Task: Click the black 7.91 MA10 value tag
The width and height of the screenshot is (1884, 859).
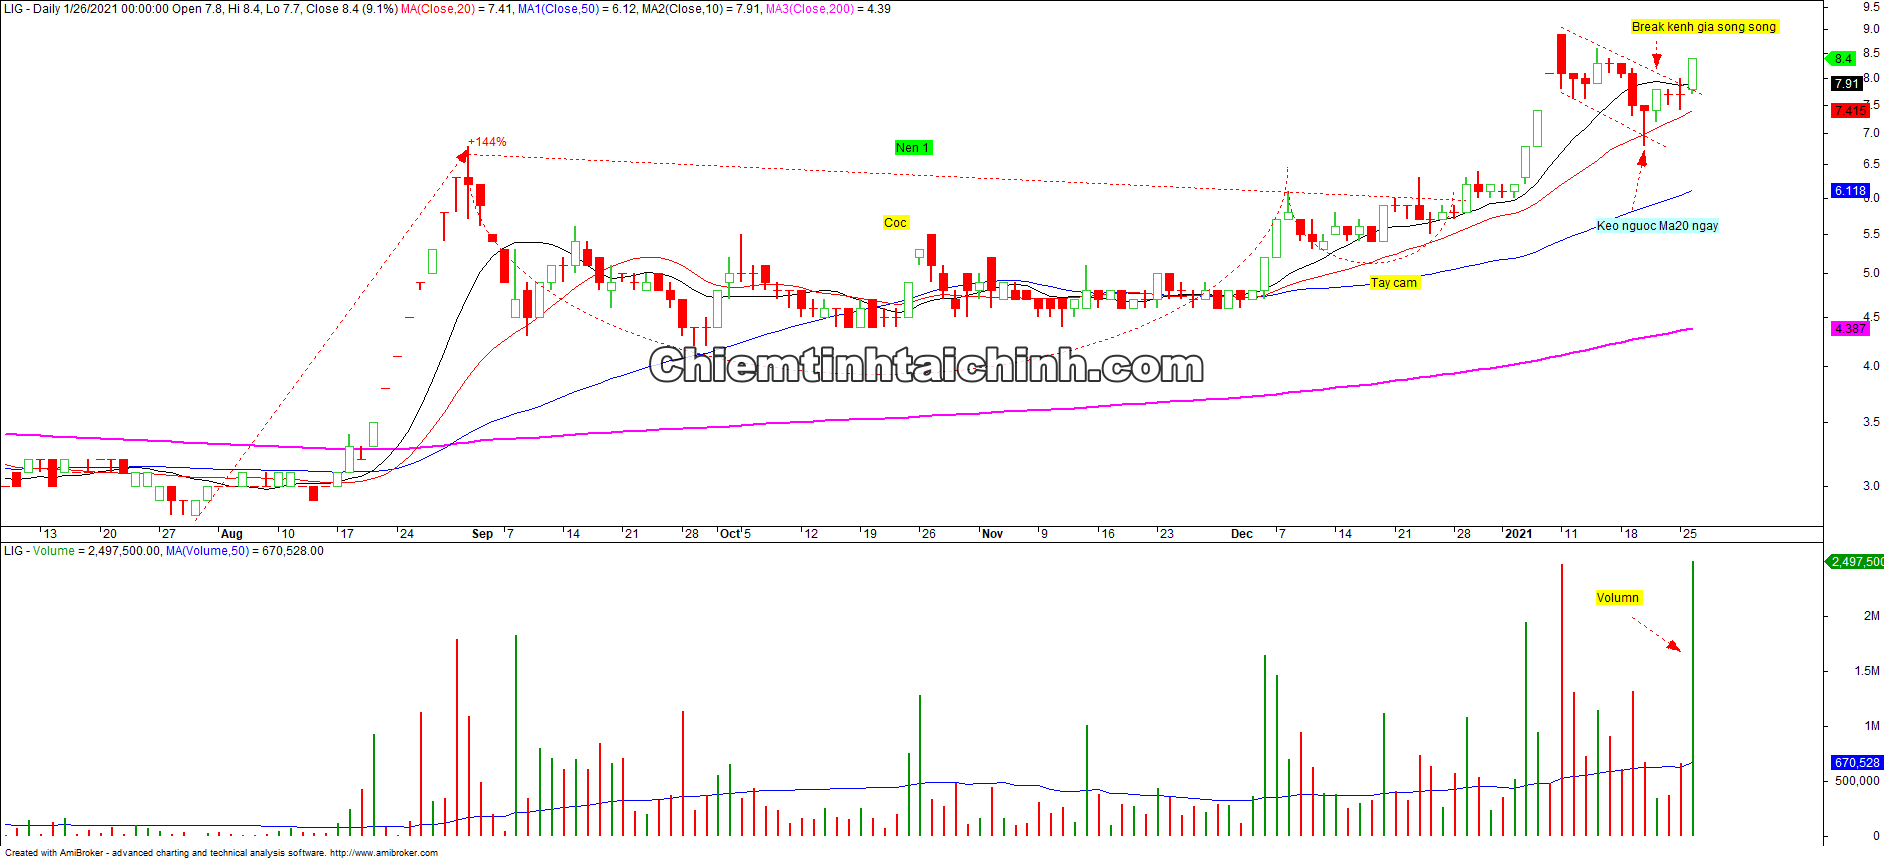Action: tap(1846, 84)
